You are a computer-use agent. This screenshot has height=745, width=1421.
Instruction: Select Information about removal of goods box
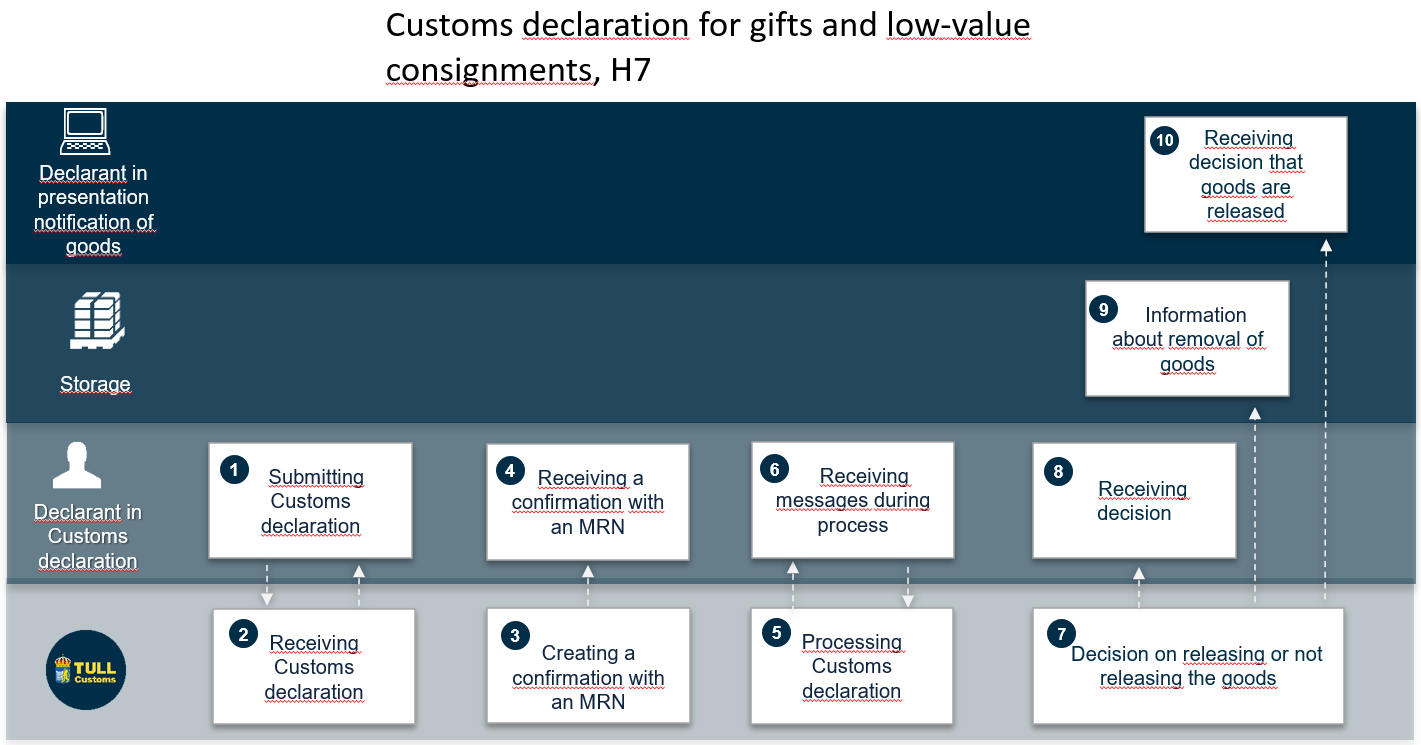(1187, 338)
